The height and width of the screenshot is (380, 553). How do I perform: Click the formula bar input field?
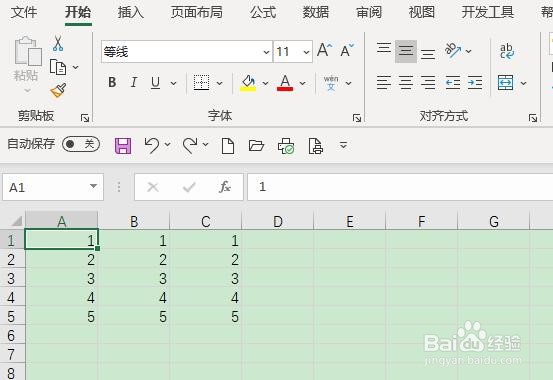[x=400, y=187]
